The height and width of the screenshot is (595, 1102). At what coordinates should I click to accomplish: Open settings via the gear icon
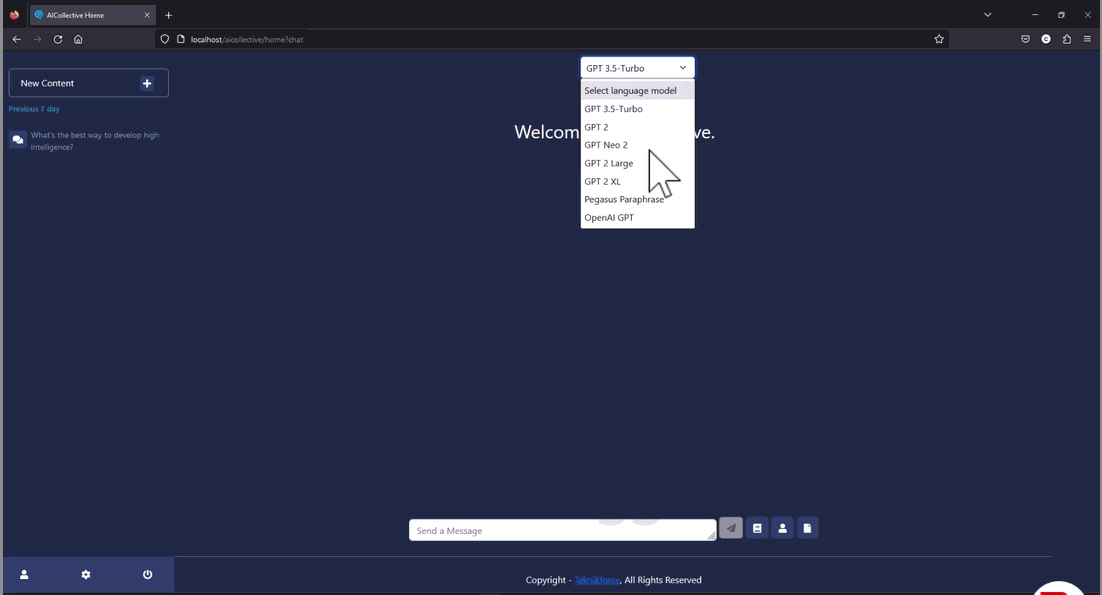pos(85,574)
